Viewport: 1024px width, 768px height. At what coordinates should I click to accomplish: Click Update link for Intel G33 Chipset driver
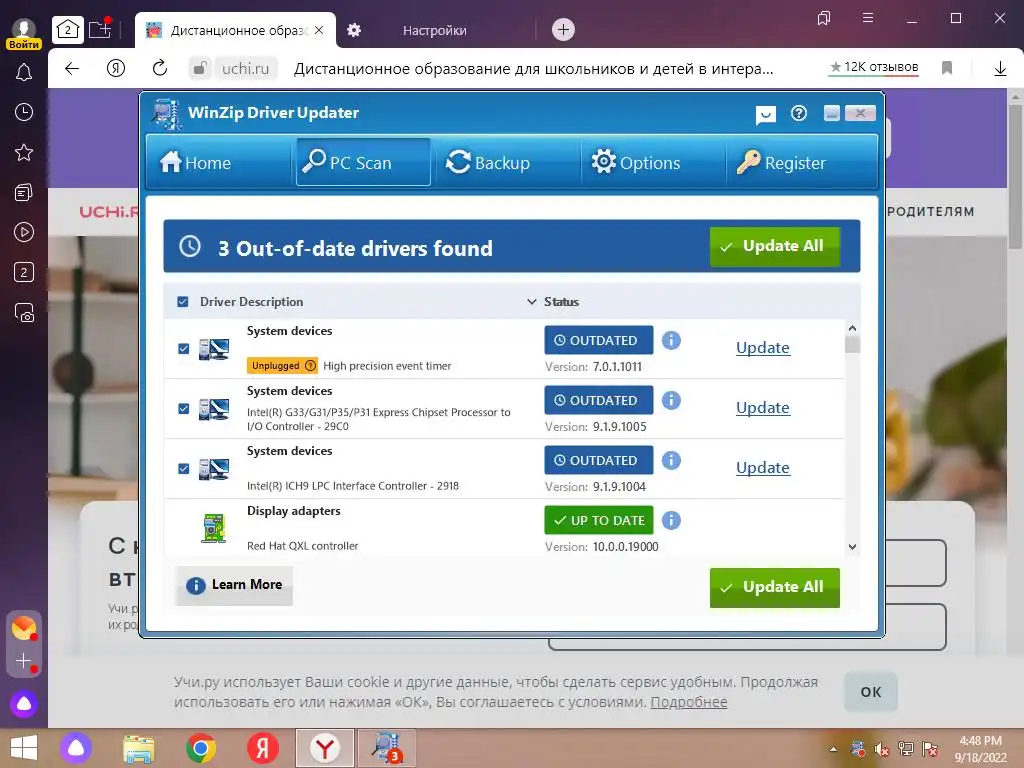pyautogui.click(x=763, y=408)
